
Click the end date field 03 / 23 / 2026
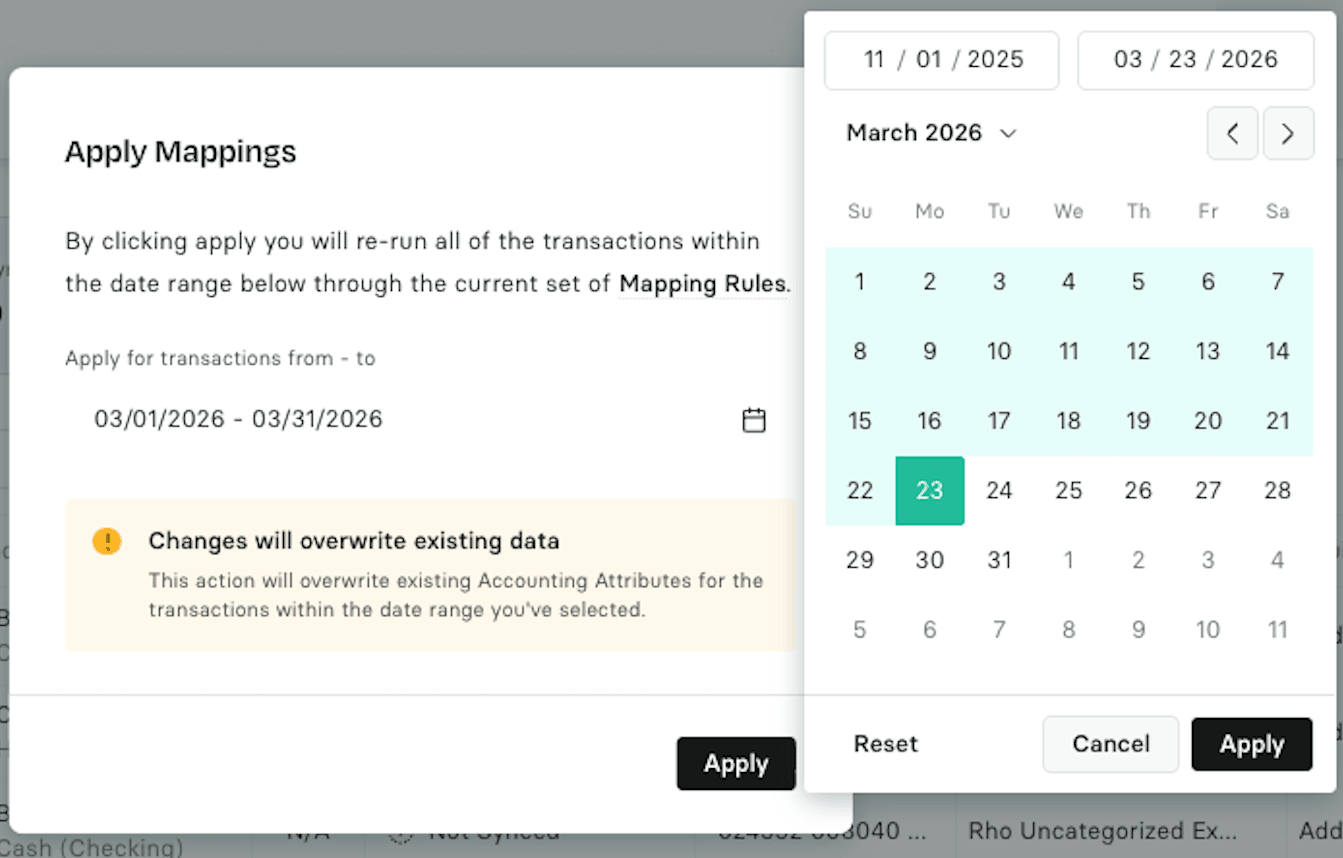(x=1195, y=60)
